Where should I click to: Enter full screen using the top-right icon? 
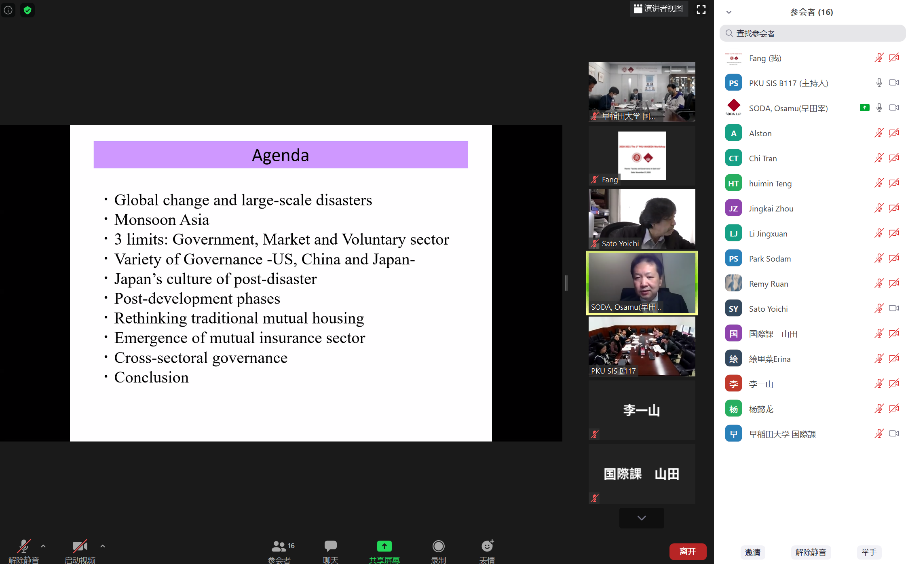(x=702, y=9)
